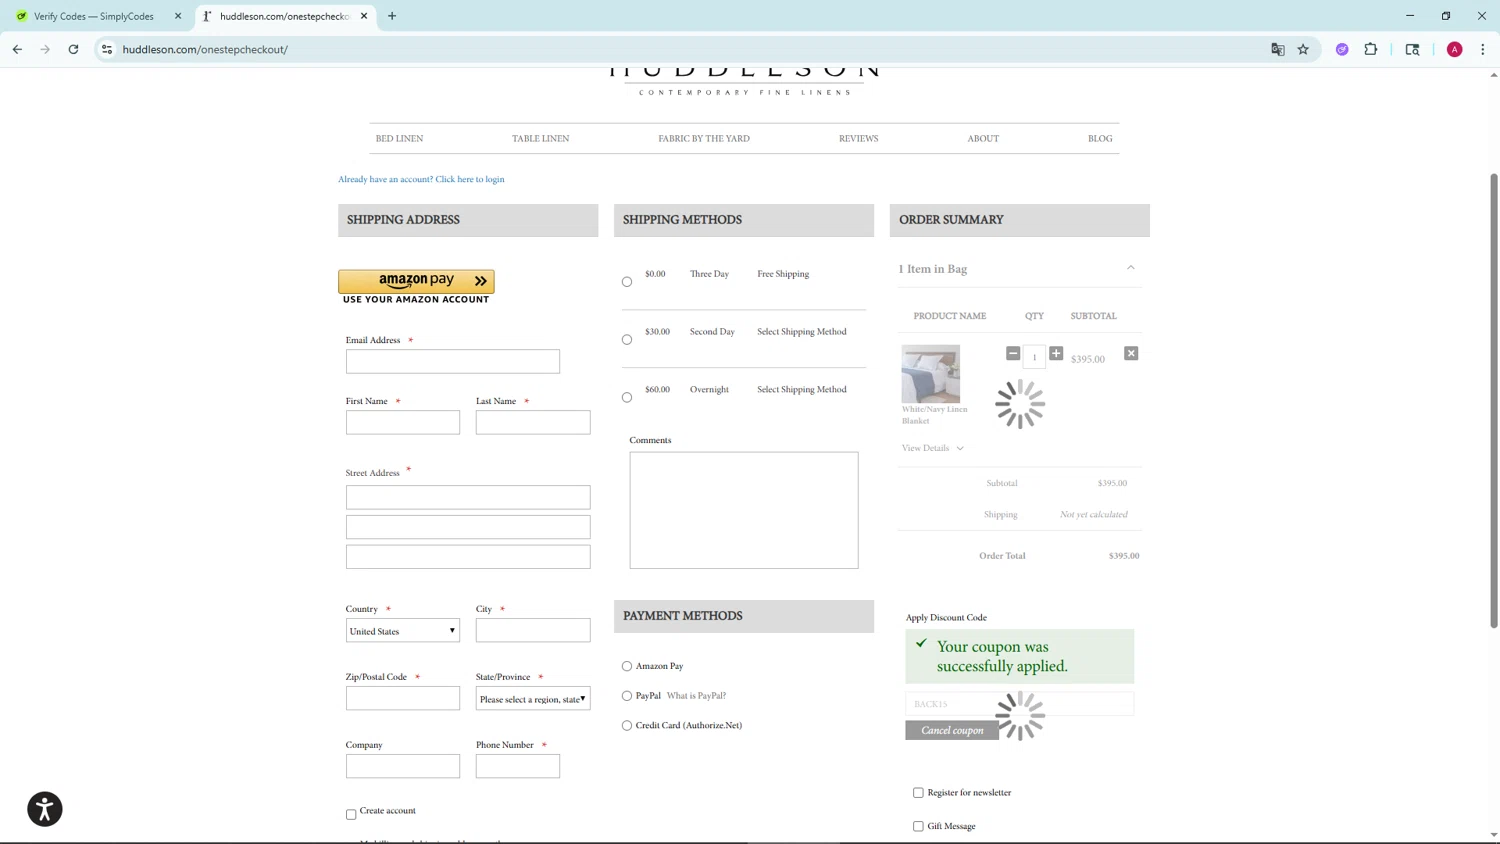Screen dimensions: 1500x844
Task: Tick the Create account checkbox
Action: click(x=351, y=814)
